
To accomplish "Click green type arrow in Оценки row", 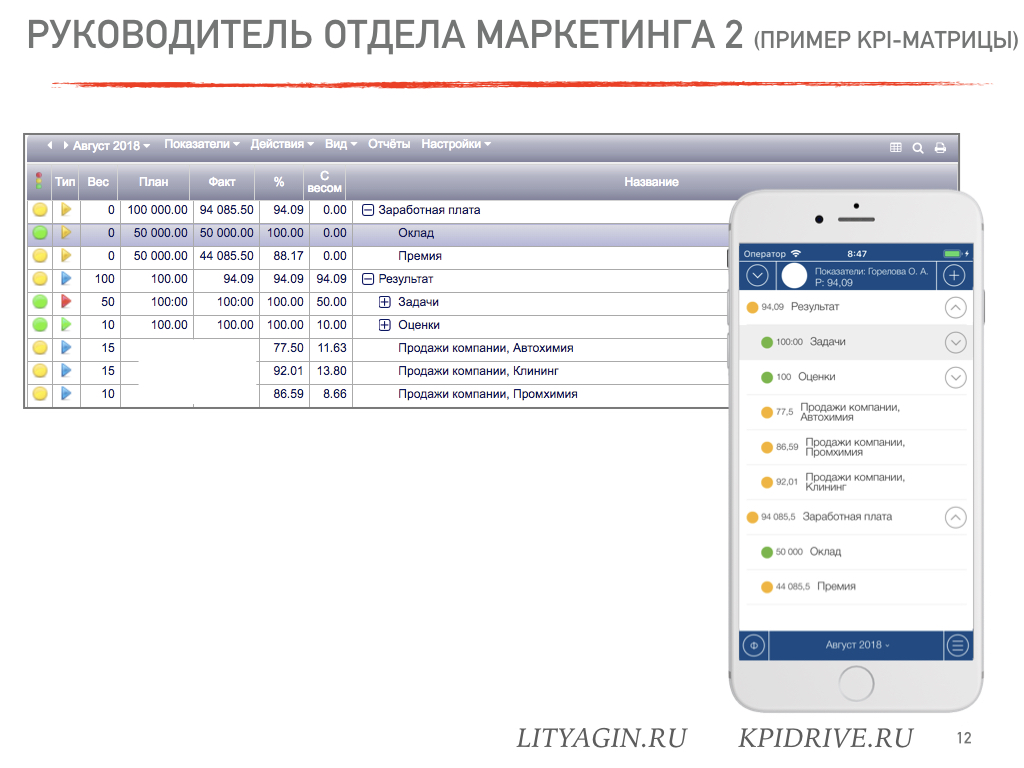I will (x=66, y=325).
